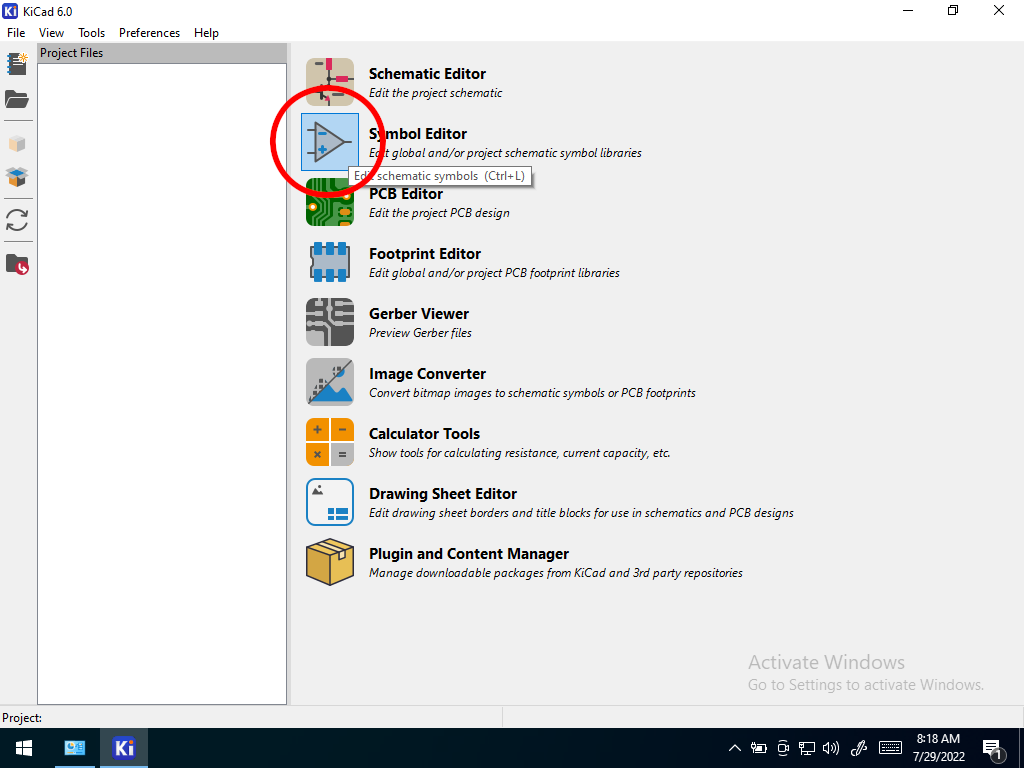Image resolution: width=1024 pixels, height=768 pixels.
Task: Open the View menu
Action: click(x=51, y=33)
